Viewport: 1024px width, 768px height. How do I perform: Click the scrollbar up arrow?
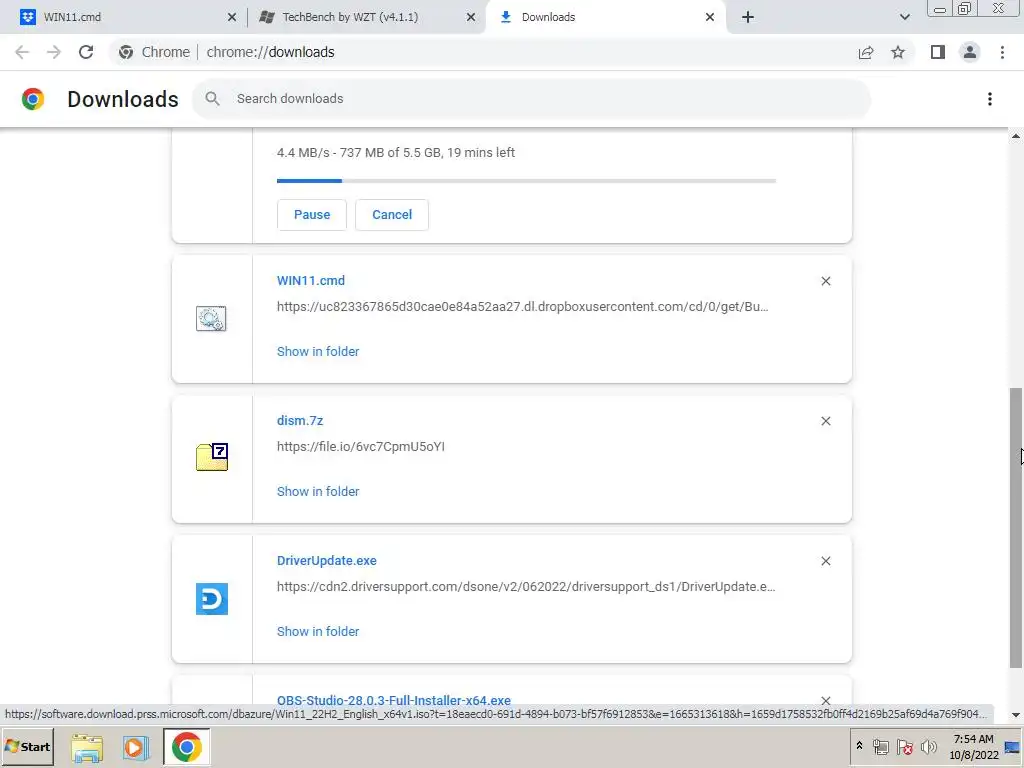1016,136
